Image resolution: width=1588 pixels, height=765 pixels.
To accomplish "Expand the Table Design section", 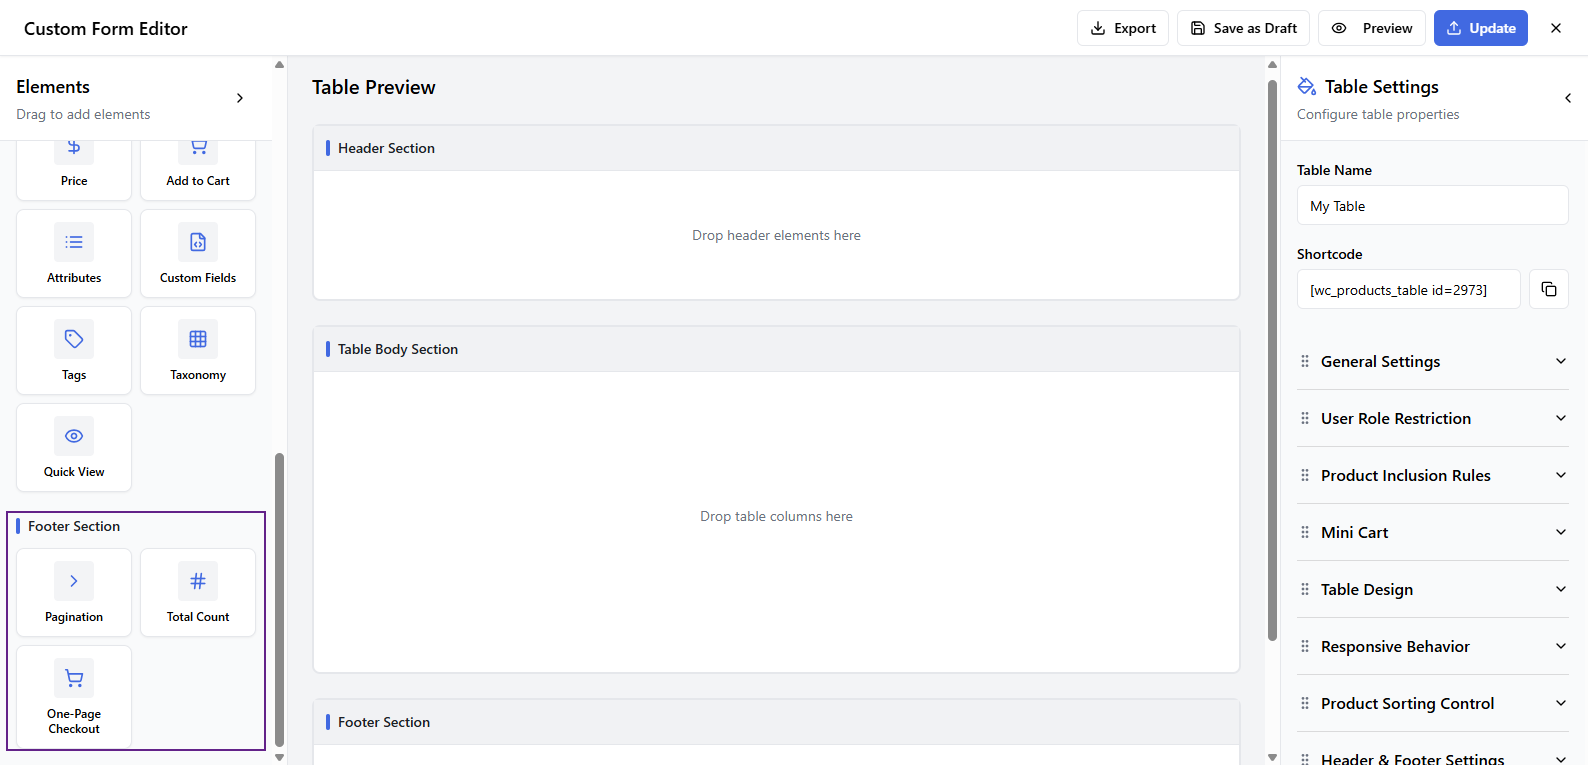I will coord(1432,589).
